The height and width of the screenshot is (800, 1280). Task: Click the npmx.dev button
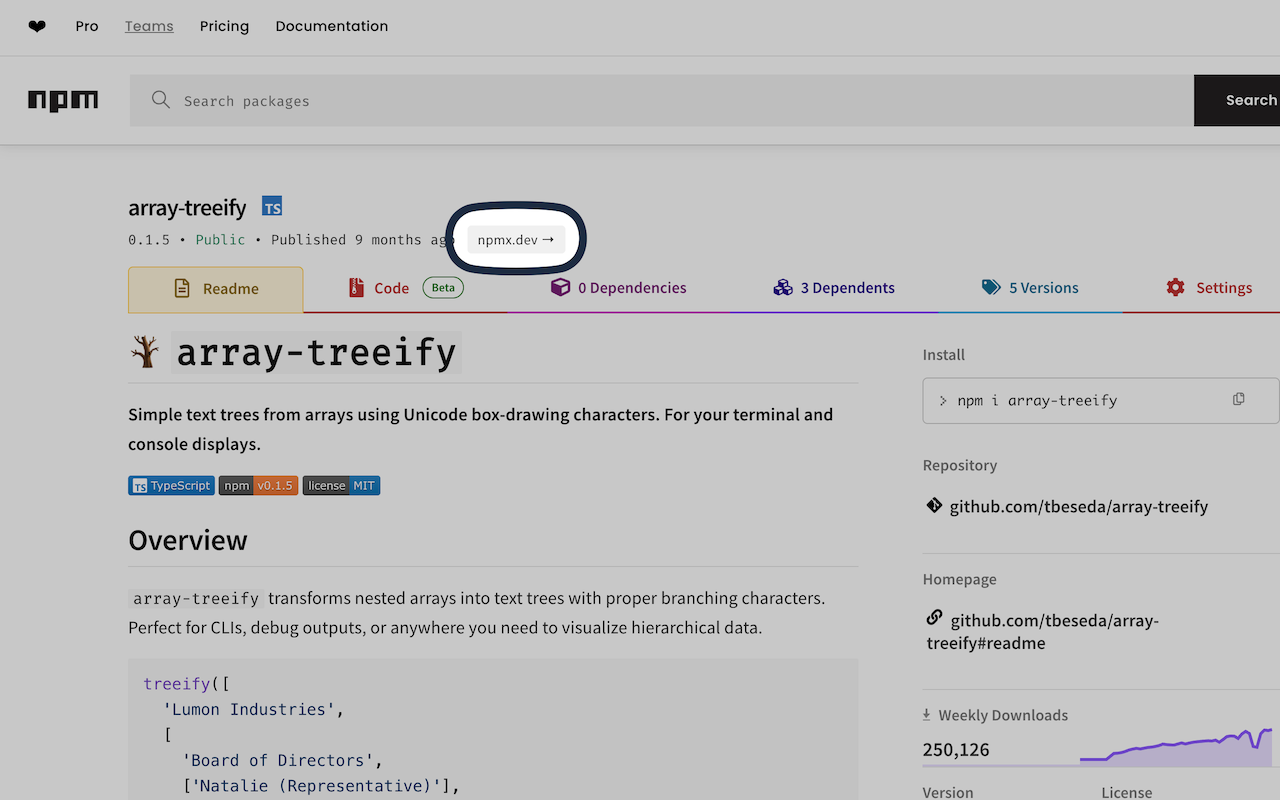(x=515, y=239)
